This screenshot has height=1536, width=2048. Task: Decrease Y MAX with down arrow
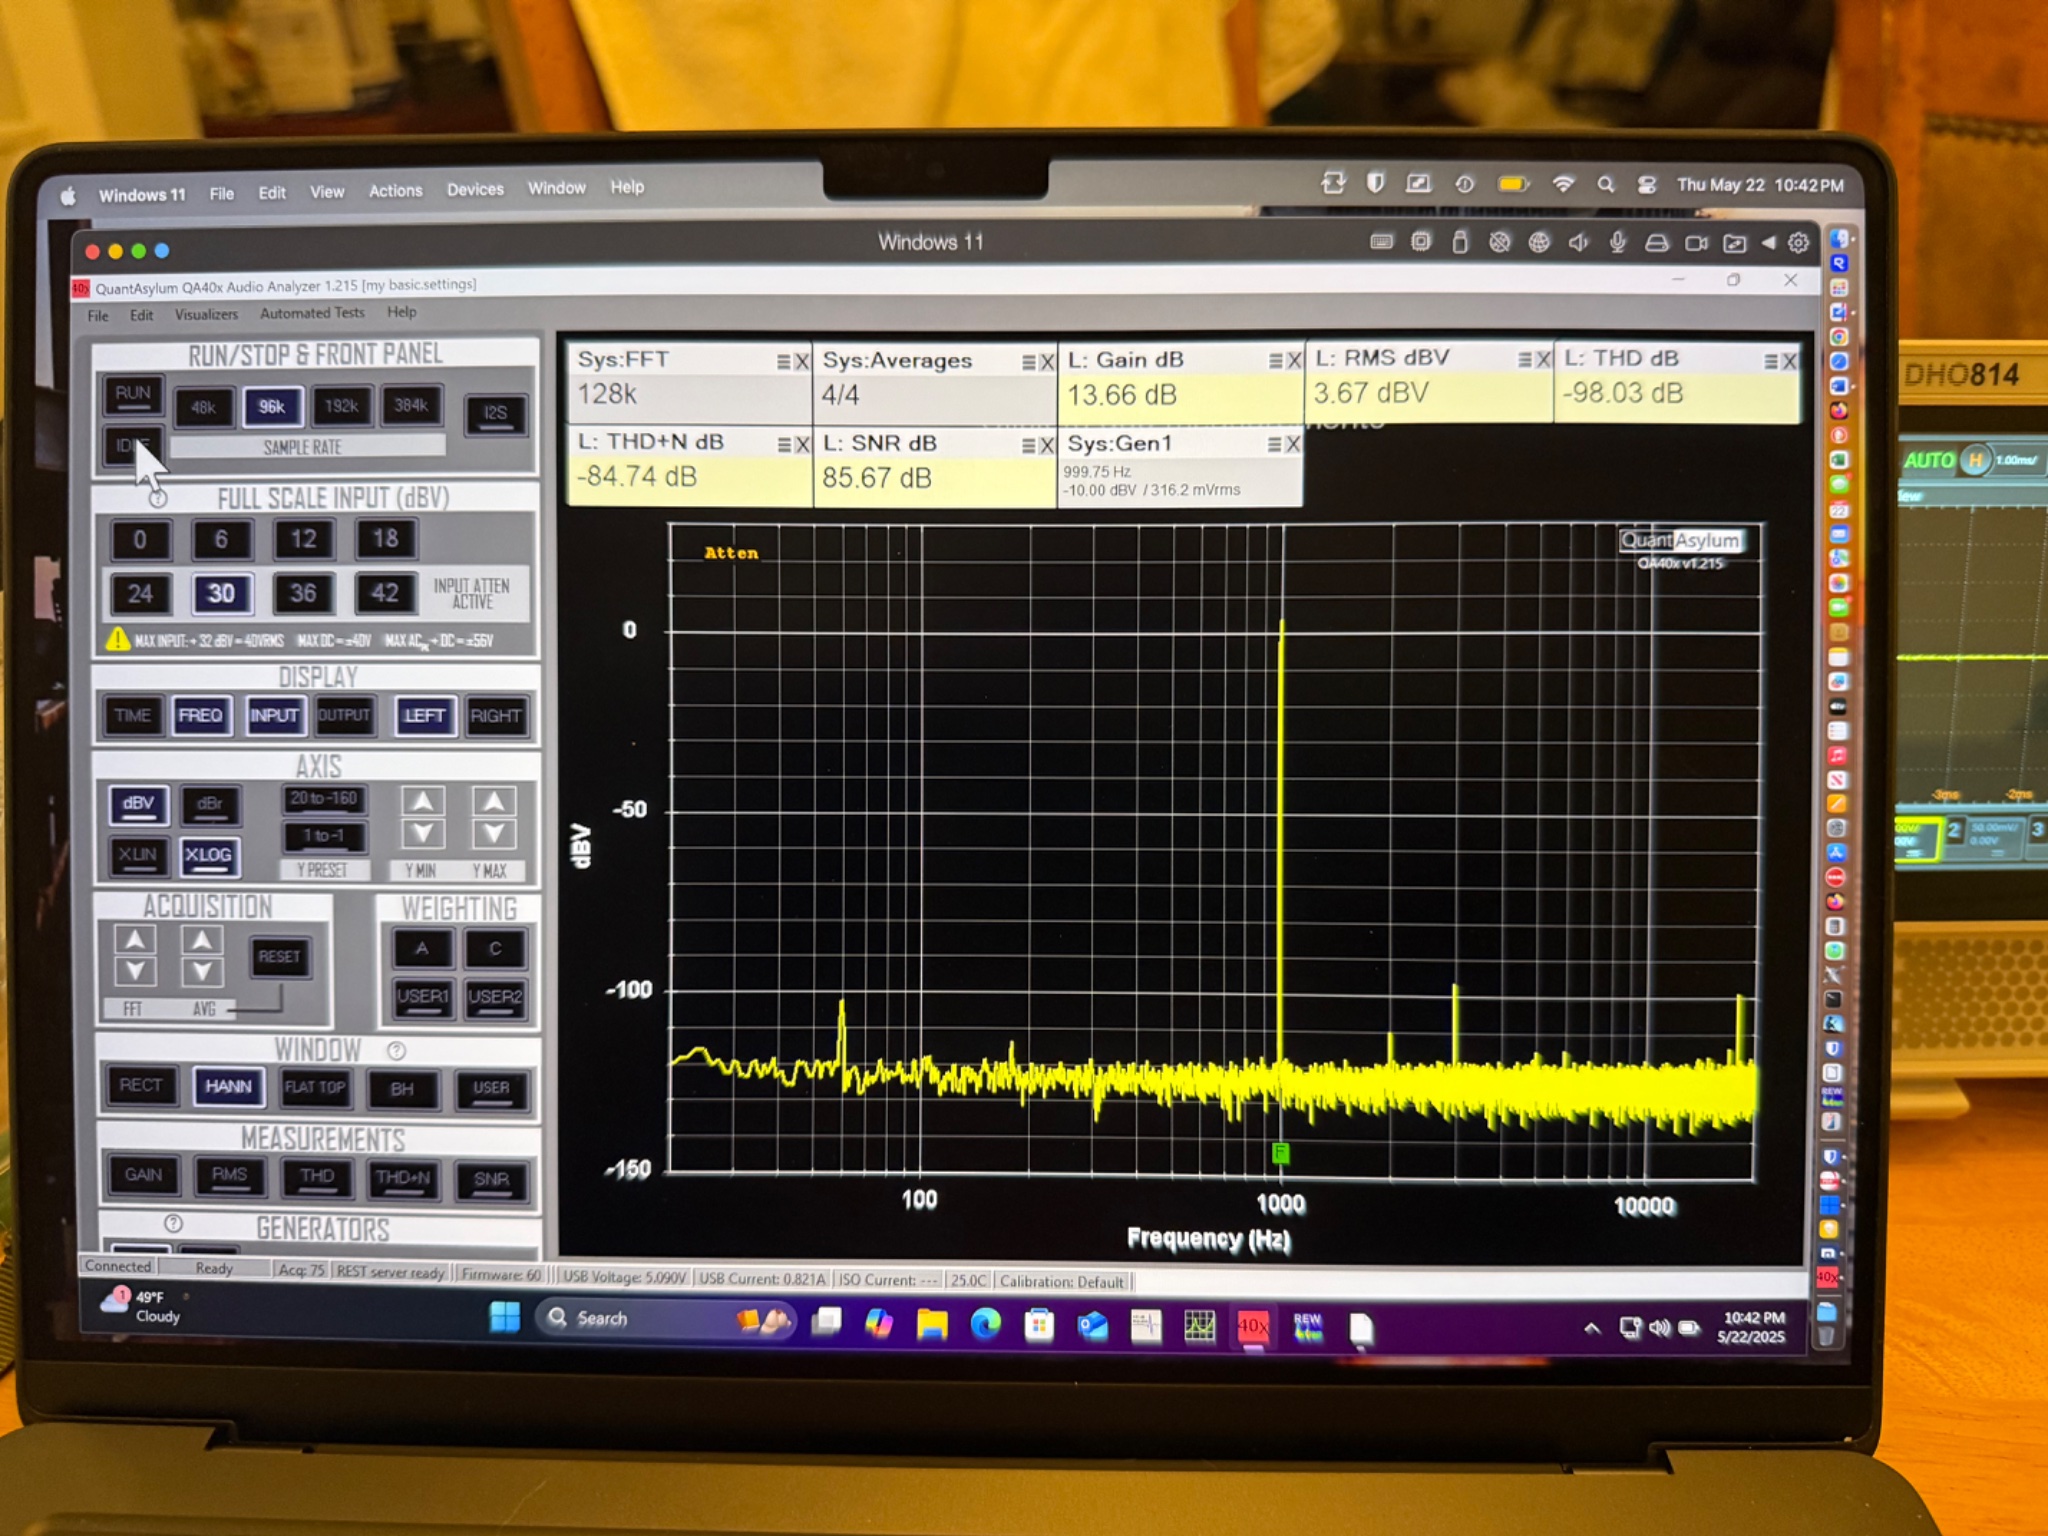point(494,834)
